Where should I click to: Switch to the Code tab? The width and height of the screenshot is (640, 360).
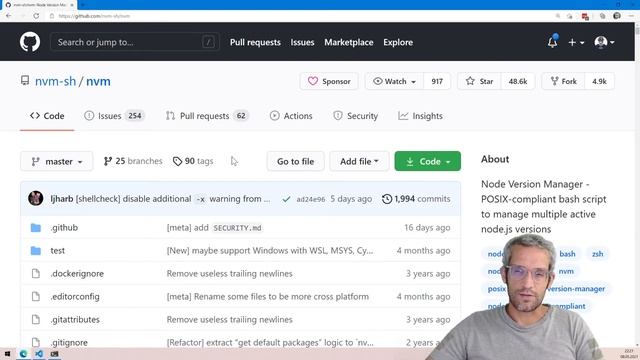coord(47,116)
